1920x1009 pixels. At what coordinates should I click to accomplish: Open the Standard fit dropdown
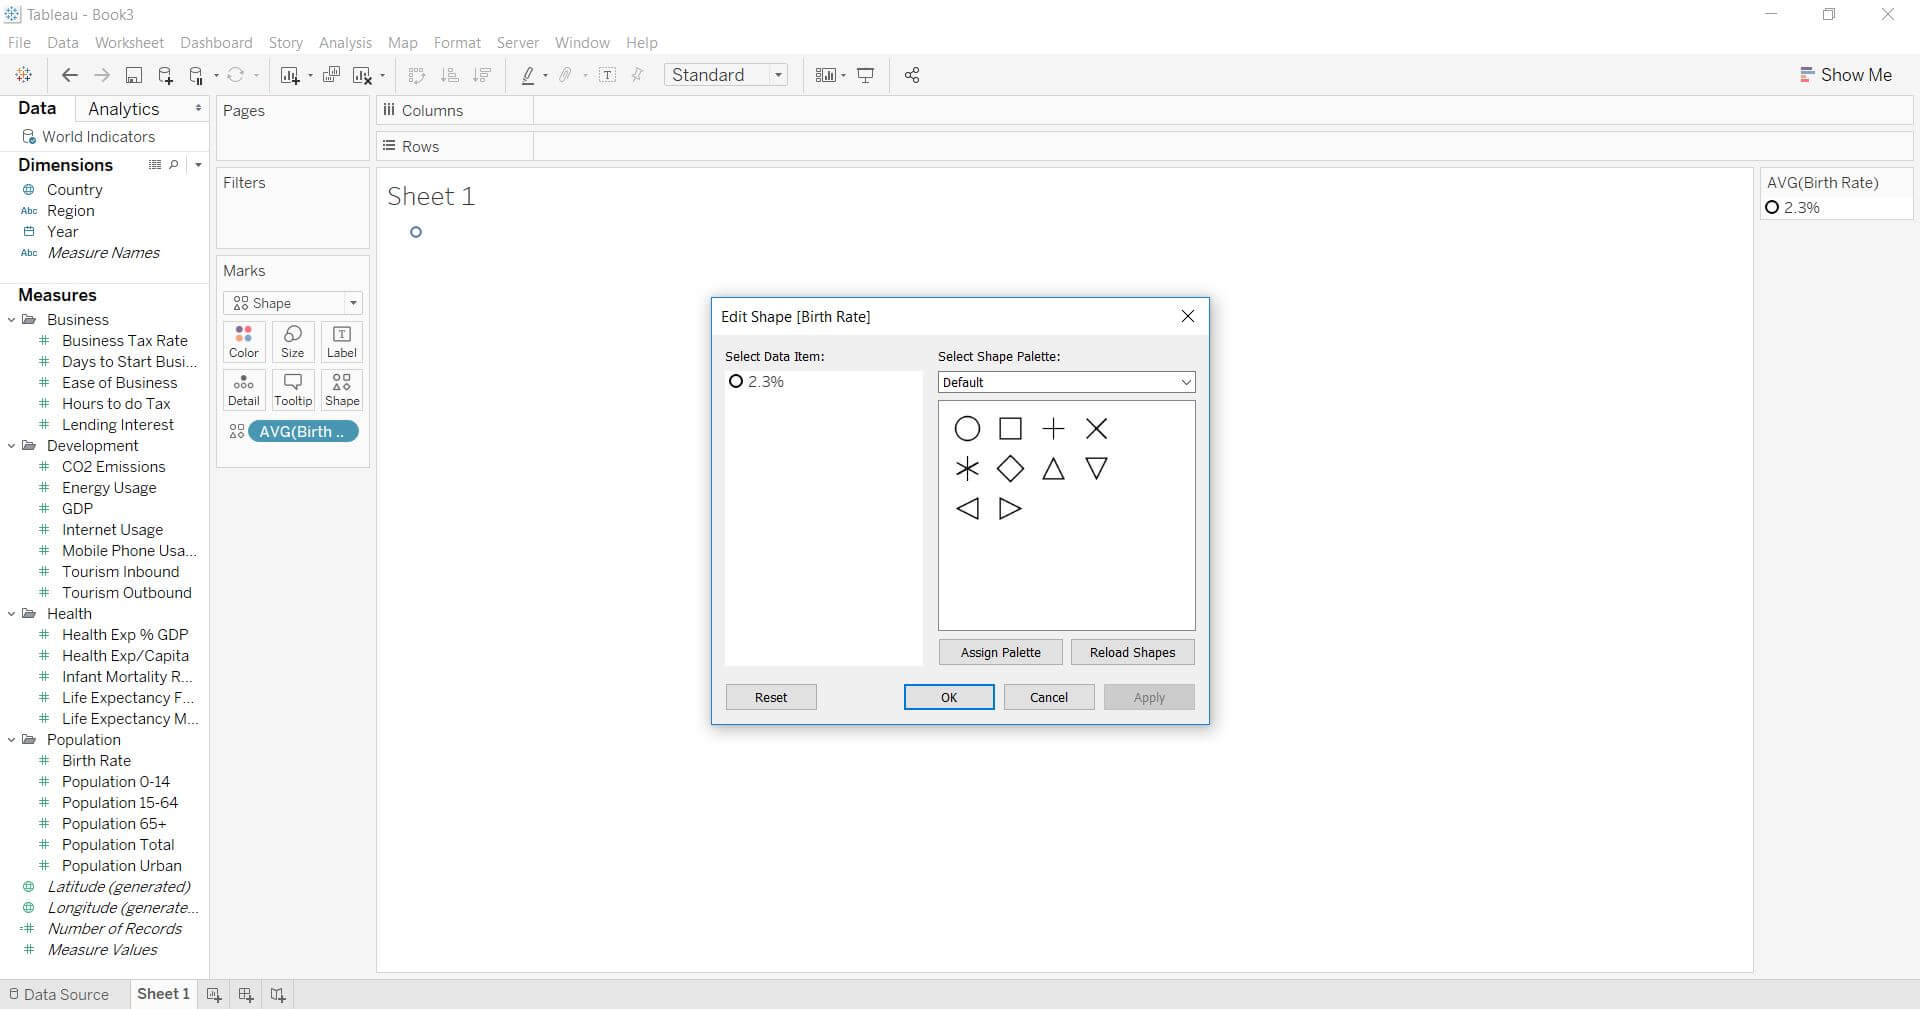click(x=726, y=75)
